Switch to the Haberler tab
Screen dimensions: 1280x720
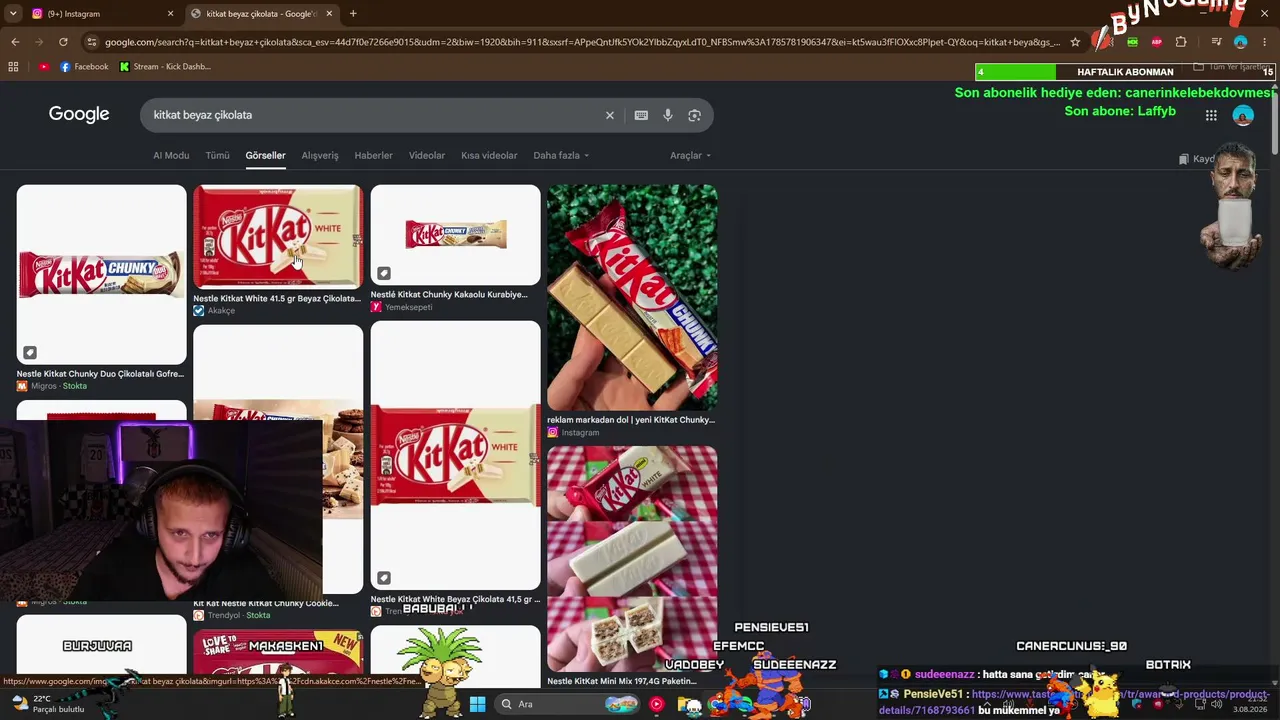[373, 156]
